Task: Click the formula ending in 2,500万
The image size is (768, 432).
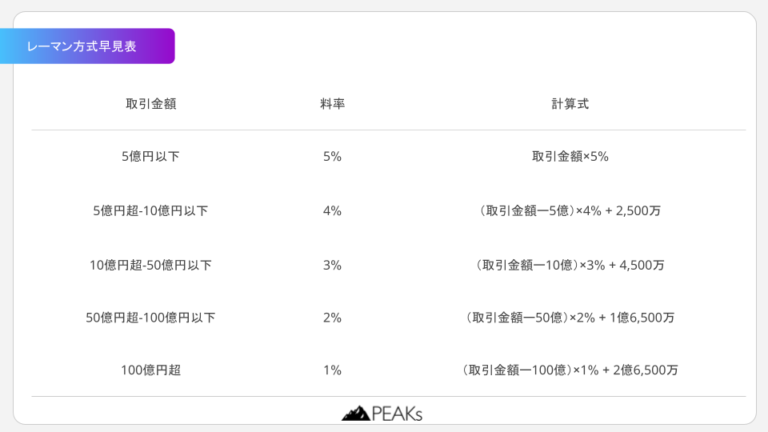Action: click(x=570, y=211)
